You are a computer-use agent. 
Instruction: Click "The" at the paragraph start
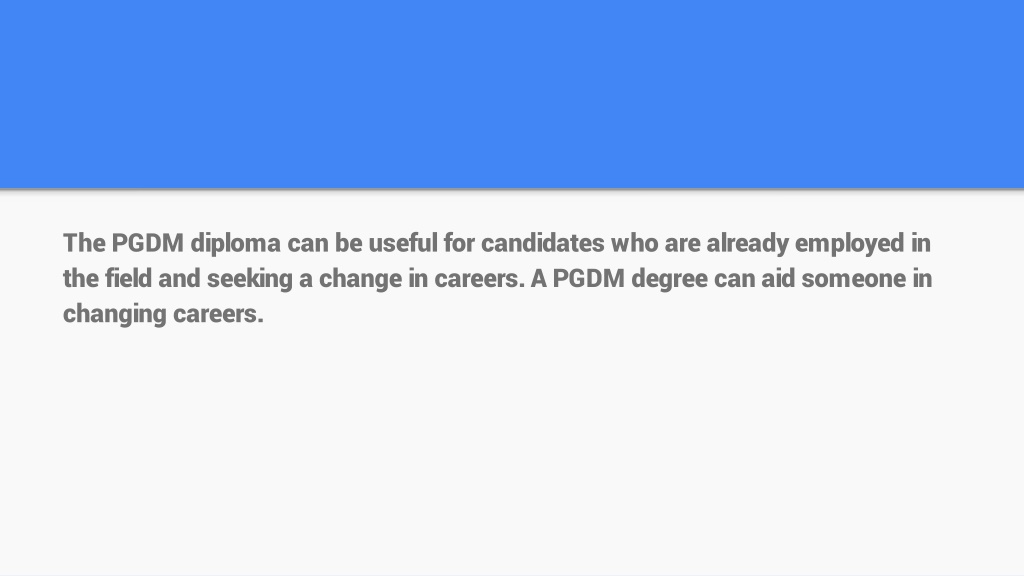[x=84, y=243]
